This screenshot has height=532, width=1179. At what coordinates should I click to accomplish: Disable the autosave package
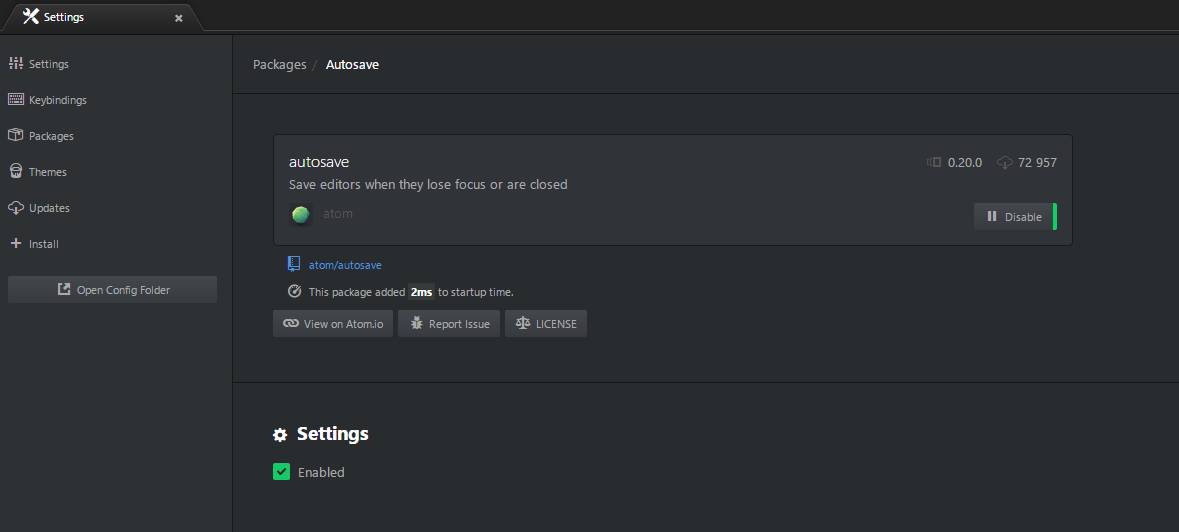coord(1015,216)
